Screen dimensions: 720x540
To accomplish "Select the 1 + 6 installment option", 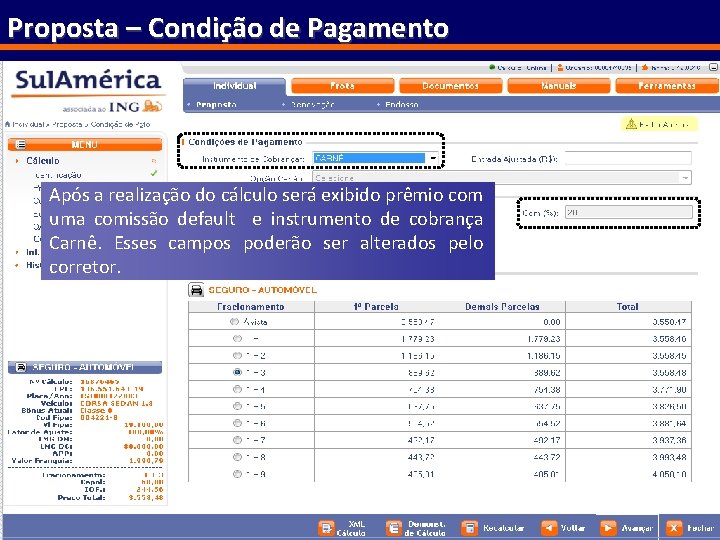I will (237, 423).
